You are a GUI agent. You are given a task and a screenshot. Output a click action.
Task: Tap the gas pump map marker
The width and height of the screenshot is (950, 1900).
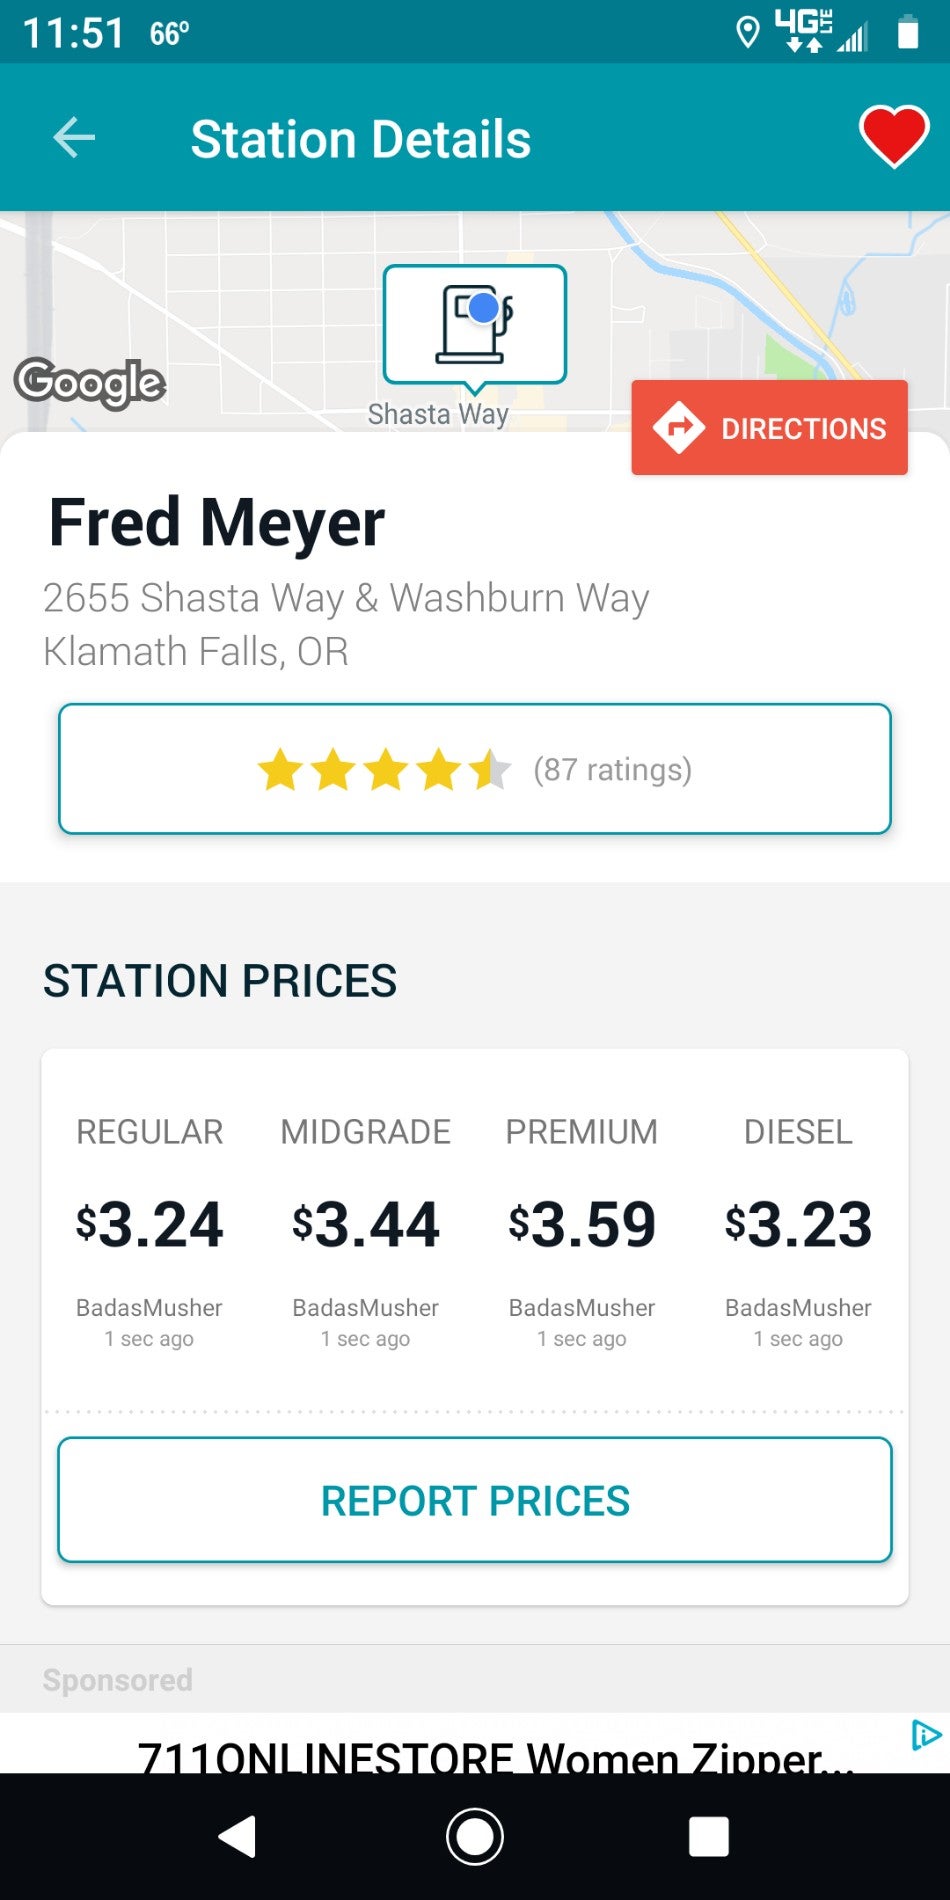point(475,327)
